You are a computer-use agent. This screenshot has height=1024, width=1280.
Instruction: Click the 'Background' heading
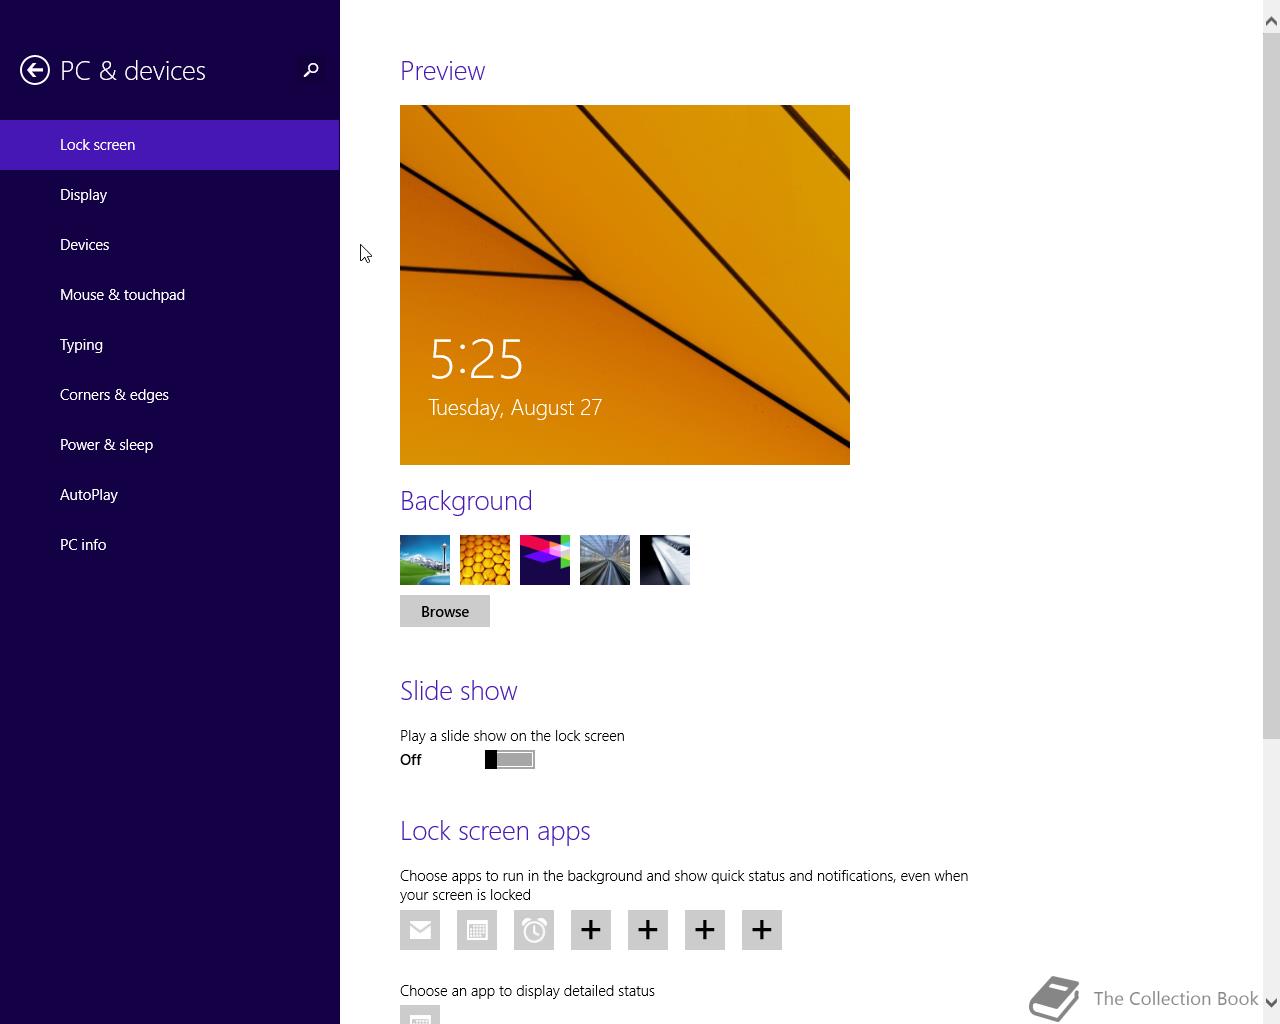466,501
